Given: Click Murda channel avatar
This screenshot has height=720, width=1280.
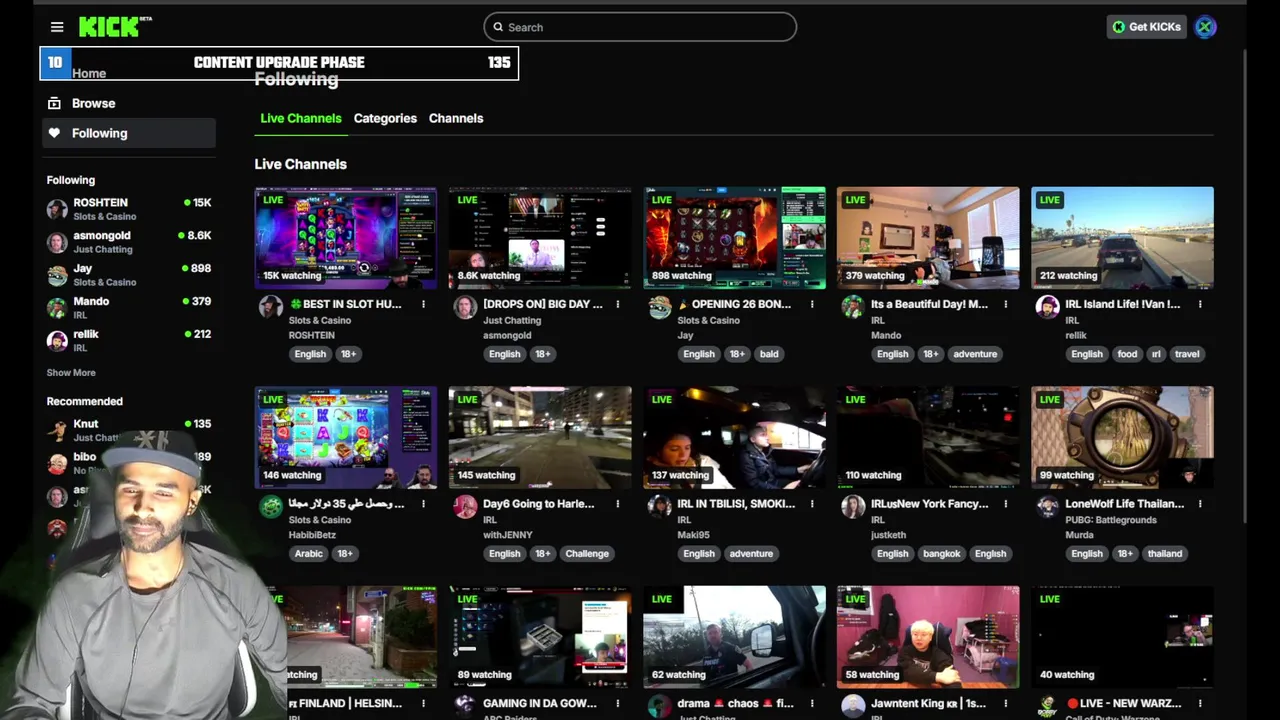Looking at the screenshot, I should pyautogui.click(x=1047, y=507).
